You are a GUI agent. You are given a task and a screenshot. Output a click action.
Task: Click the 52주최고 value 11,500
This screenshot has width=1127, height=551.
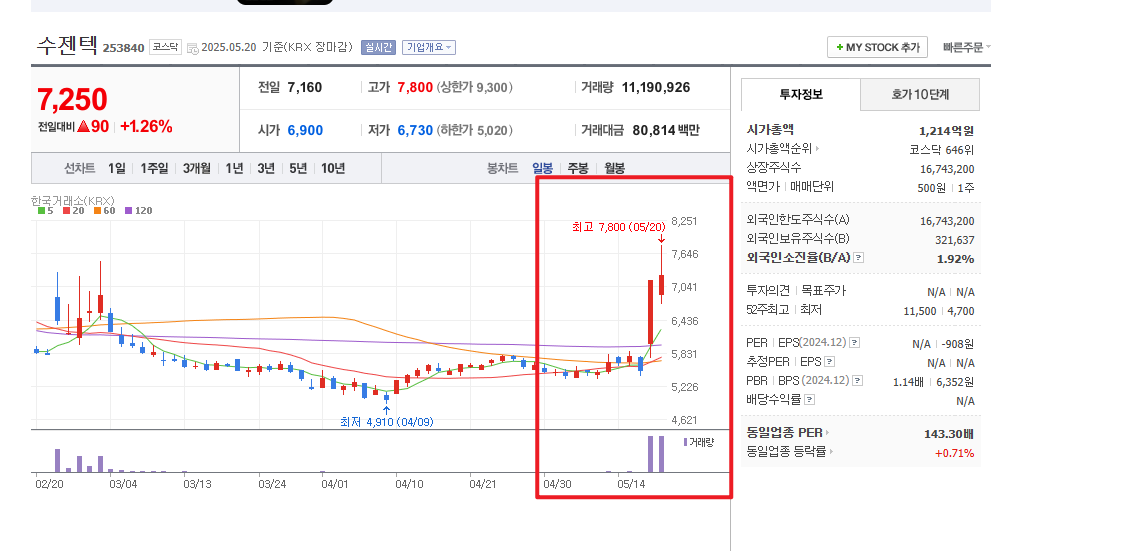919,311
